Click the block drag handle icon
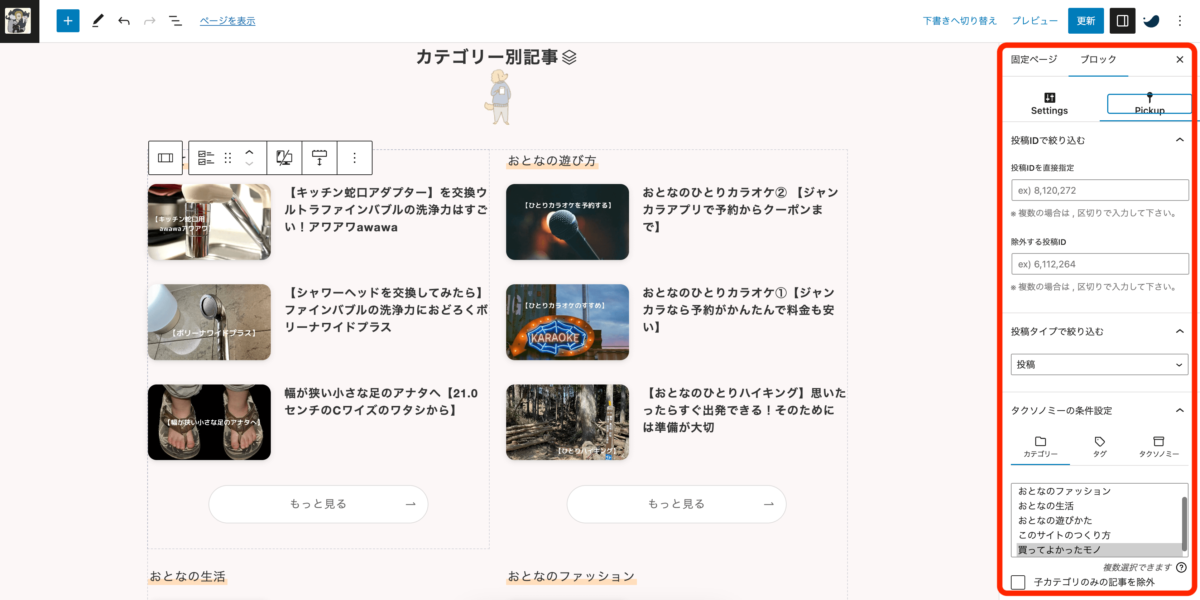 pos(228,158)
